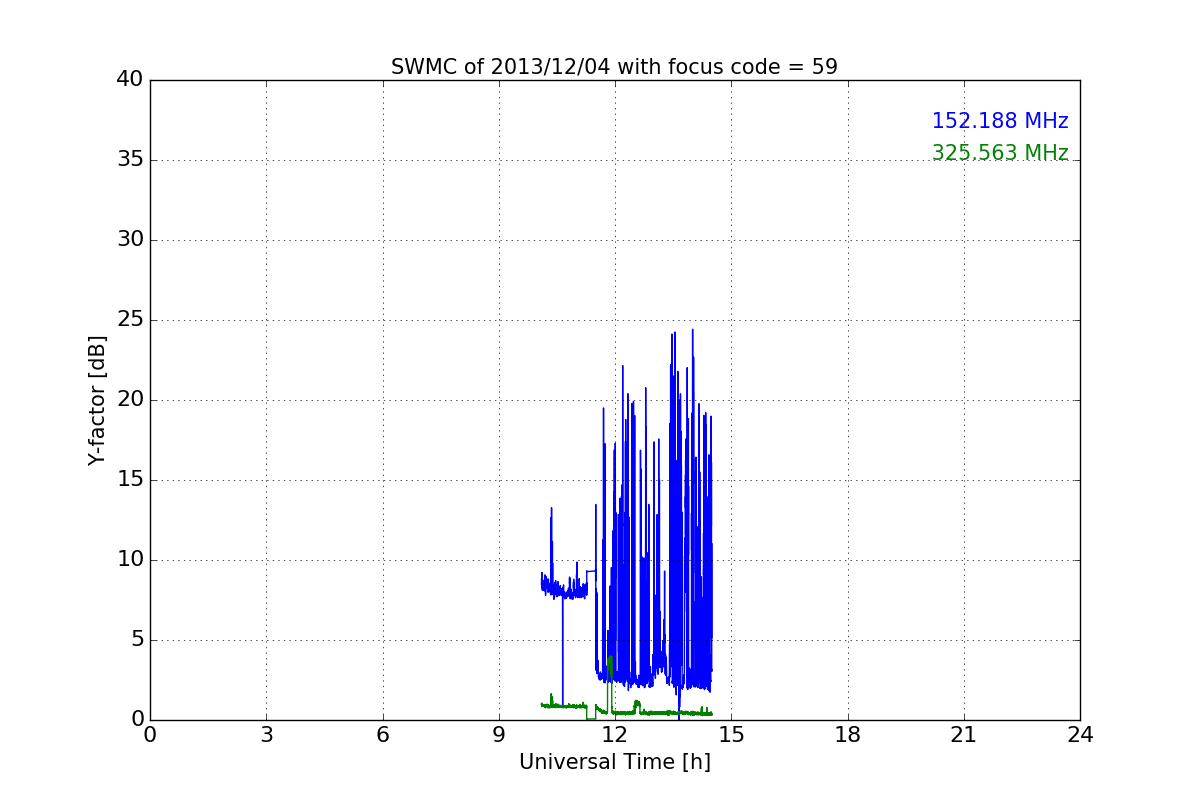The image size is (1200, 800).
Task: Click the y-axis tick label '30'
Action: click(129, 240)
